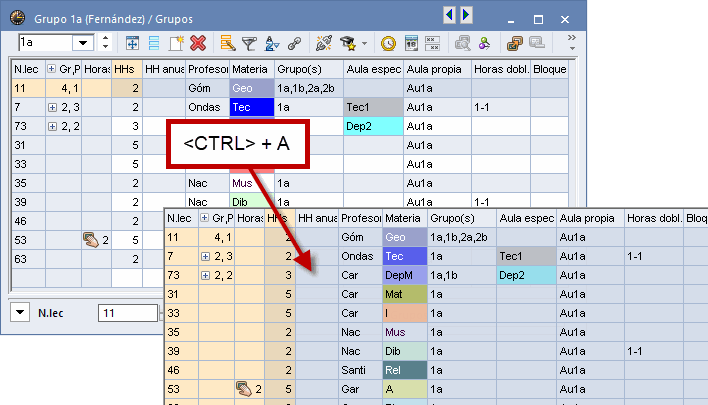Click the yellow clock icon
708x405 pixels.
388,43
